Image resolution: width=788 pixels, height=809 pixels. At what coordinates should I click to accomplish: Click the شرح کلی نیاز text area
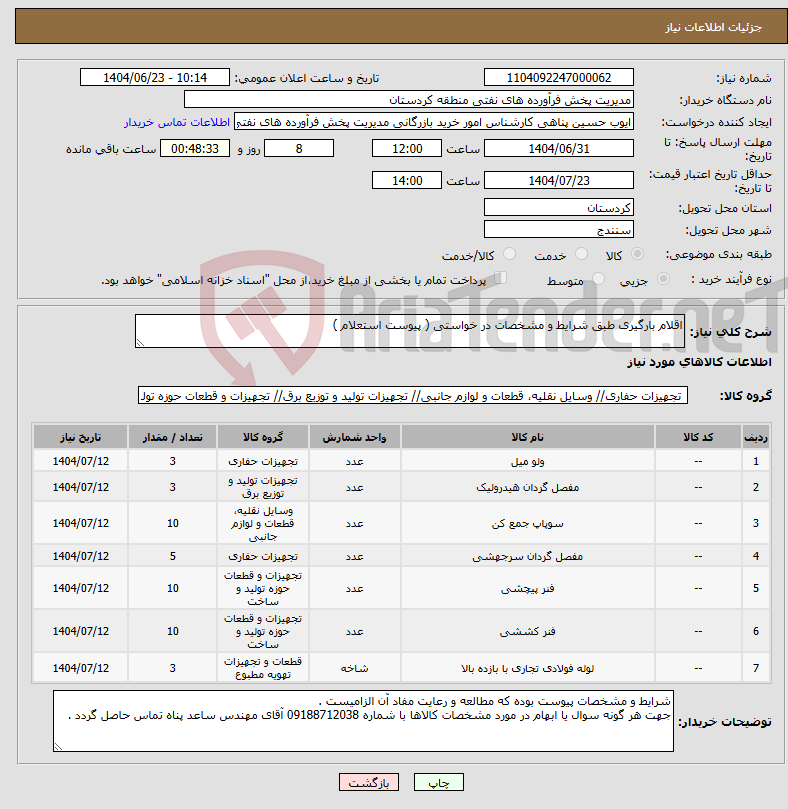410,331
